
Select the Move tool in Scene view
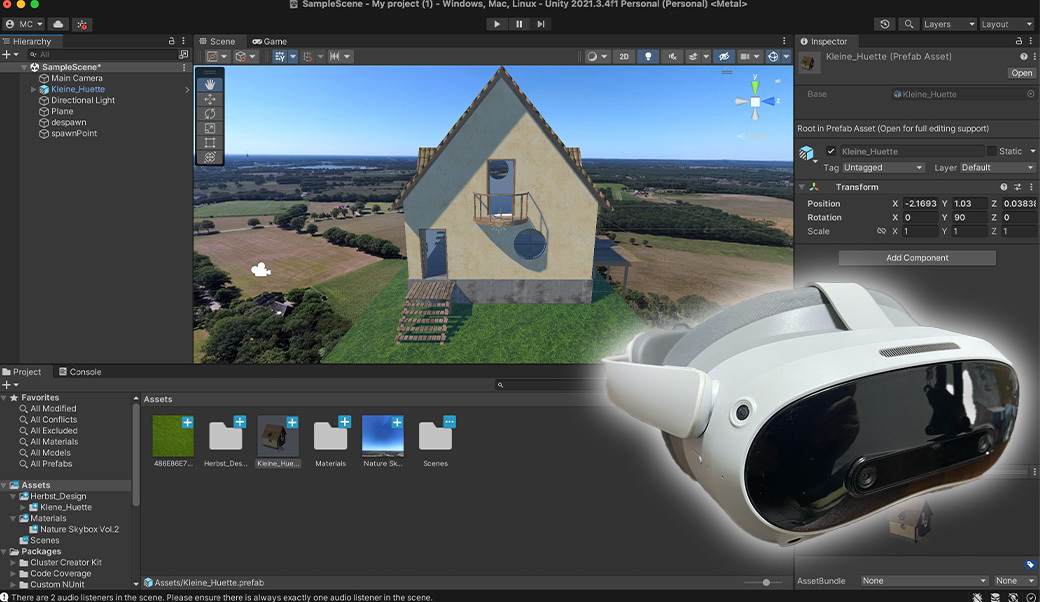coord(210,100)
